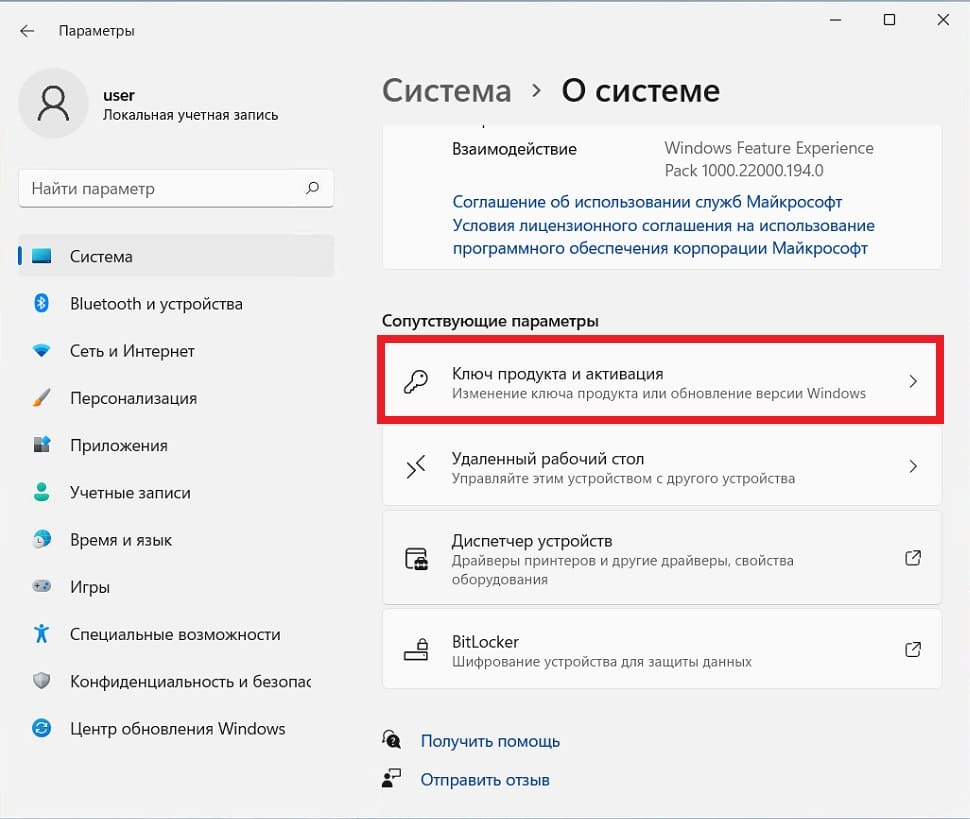
Task: Click the back arrow in the title bar
Action: pos(27,31)
